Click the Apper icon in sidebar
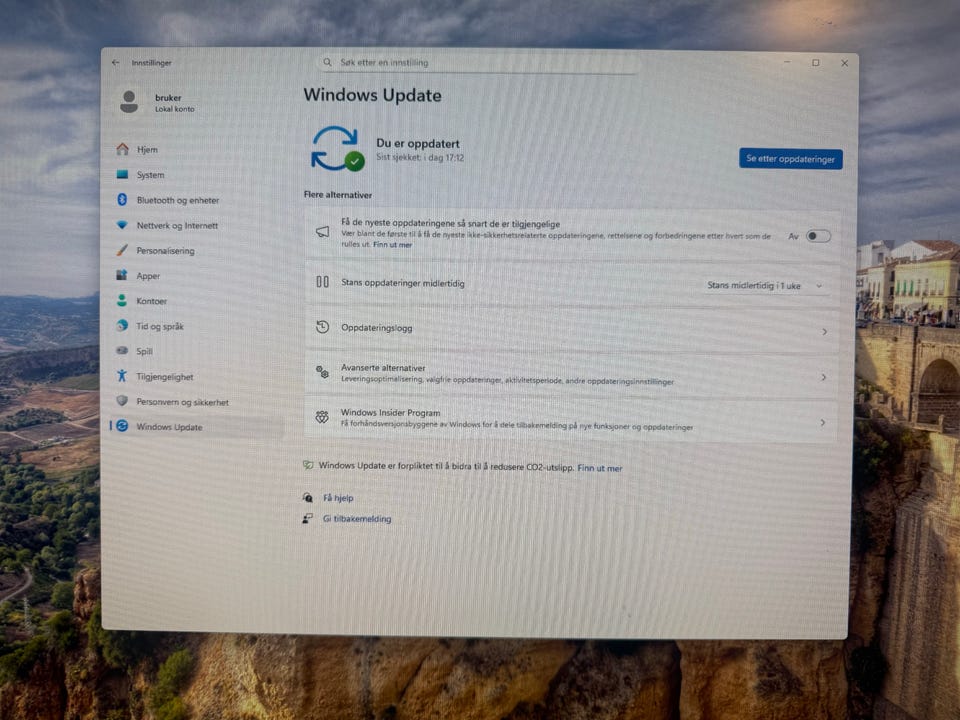 click(x=122, y=275)
